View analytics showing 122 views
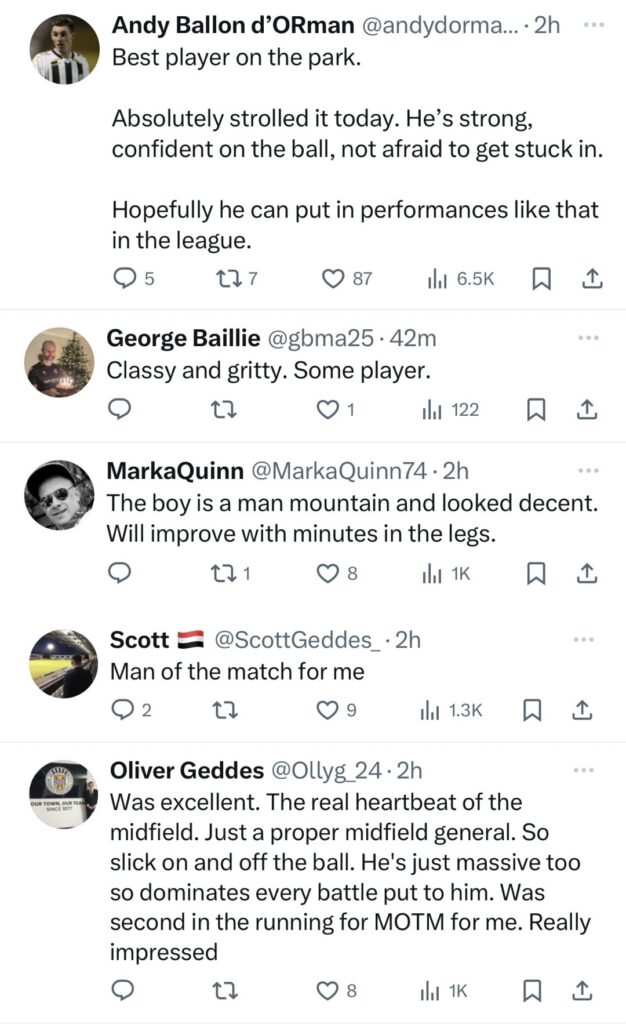 click(x=450, y=409)
